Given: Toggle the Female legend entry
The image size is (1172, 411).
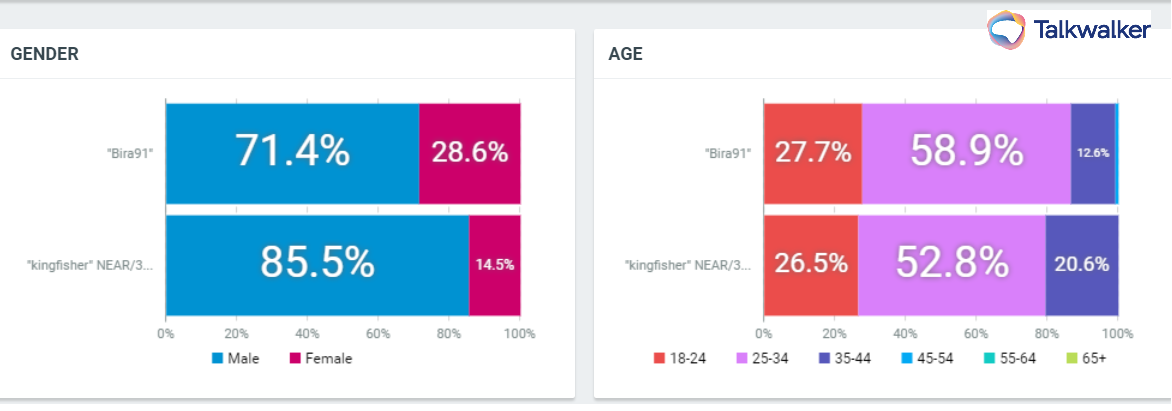Looking at the screenshot, I should 321,358.
